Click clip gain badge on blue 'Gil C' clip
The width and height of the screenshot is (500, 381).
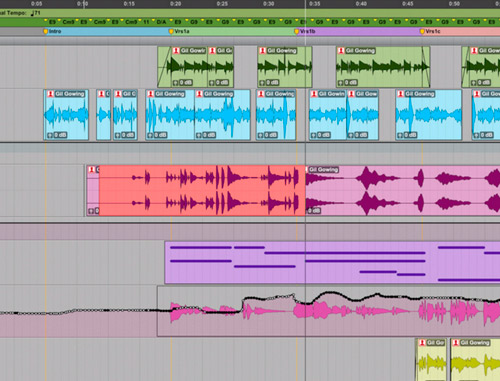point(125,135)
